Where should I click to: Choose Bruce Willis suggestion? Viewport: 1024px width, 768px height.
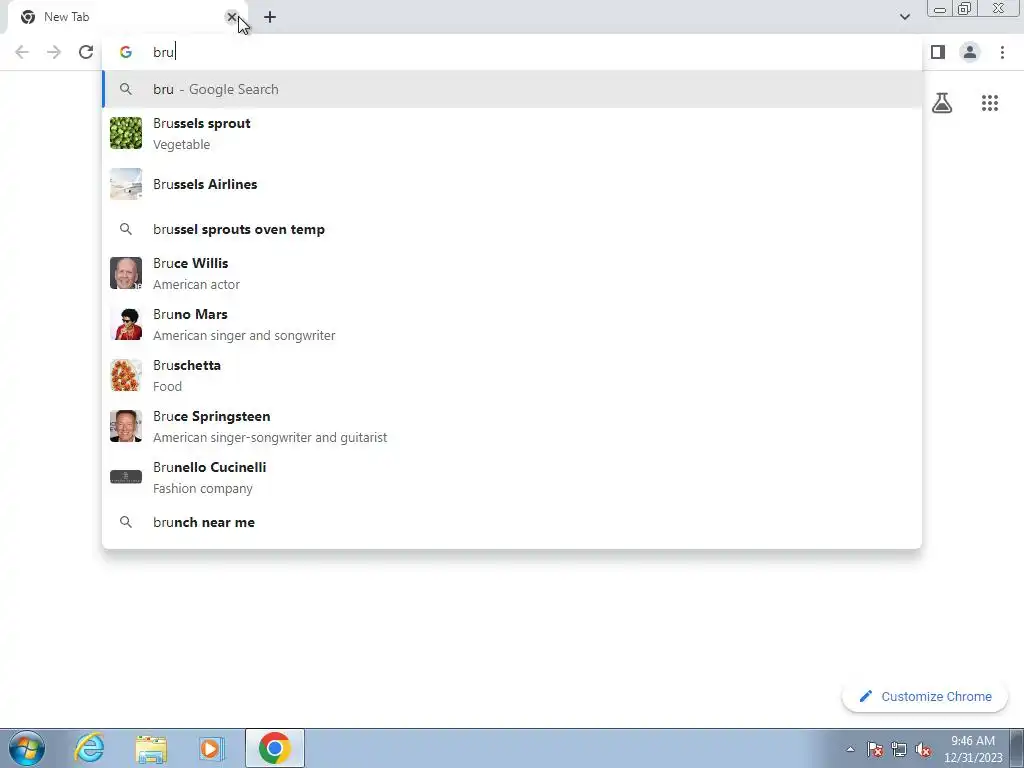coord(512,273)
